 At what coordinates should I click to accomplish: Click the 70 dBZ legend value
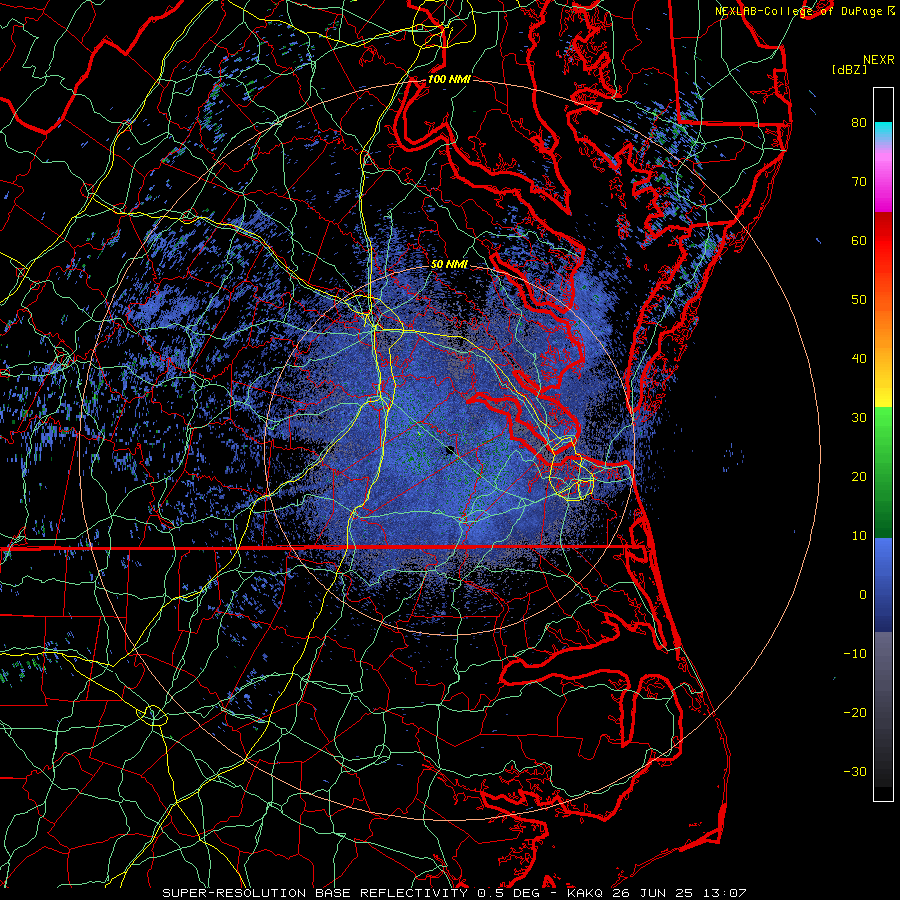pyautogui.click(x=859, y=181)
